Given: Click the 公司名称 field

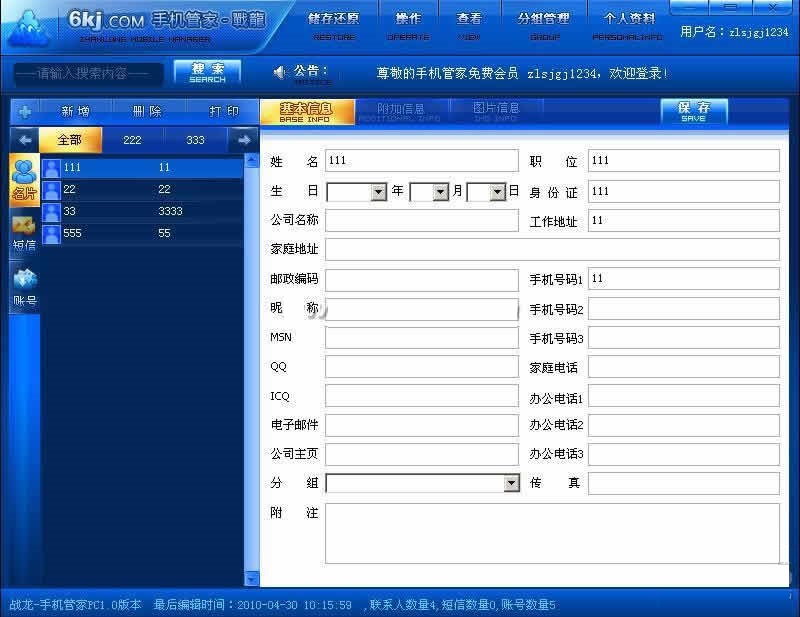Looking at the screenshot, I should (x=421, y=220).
